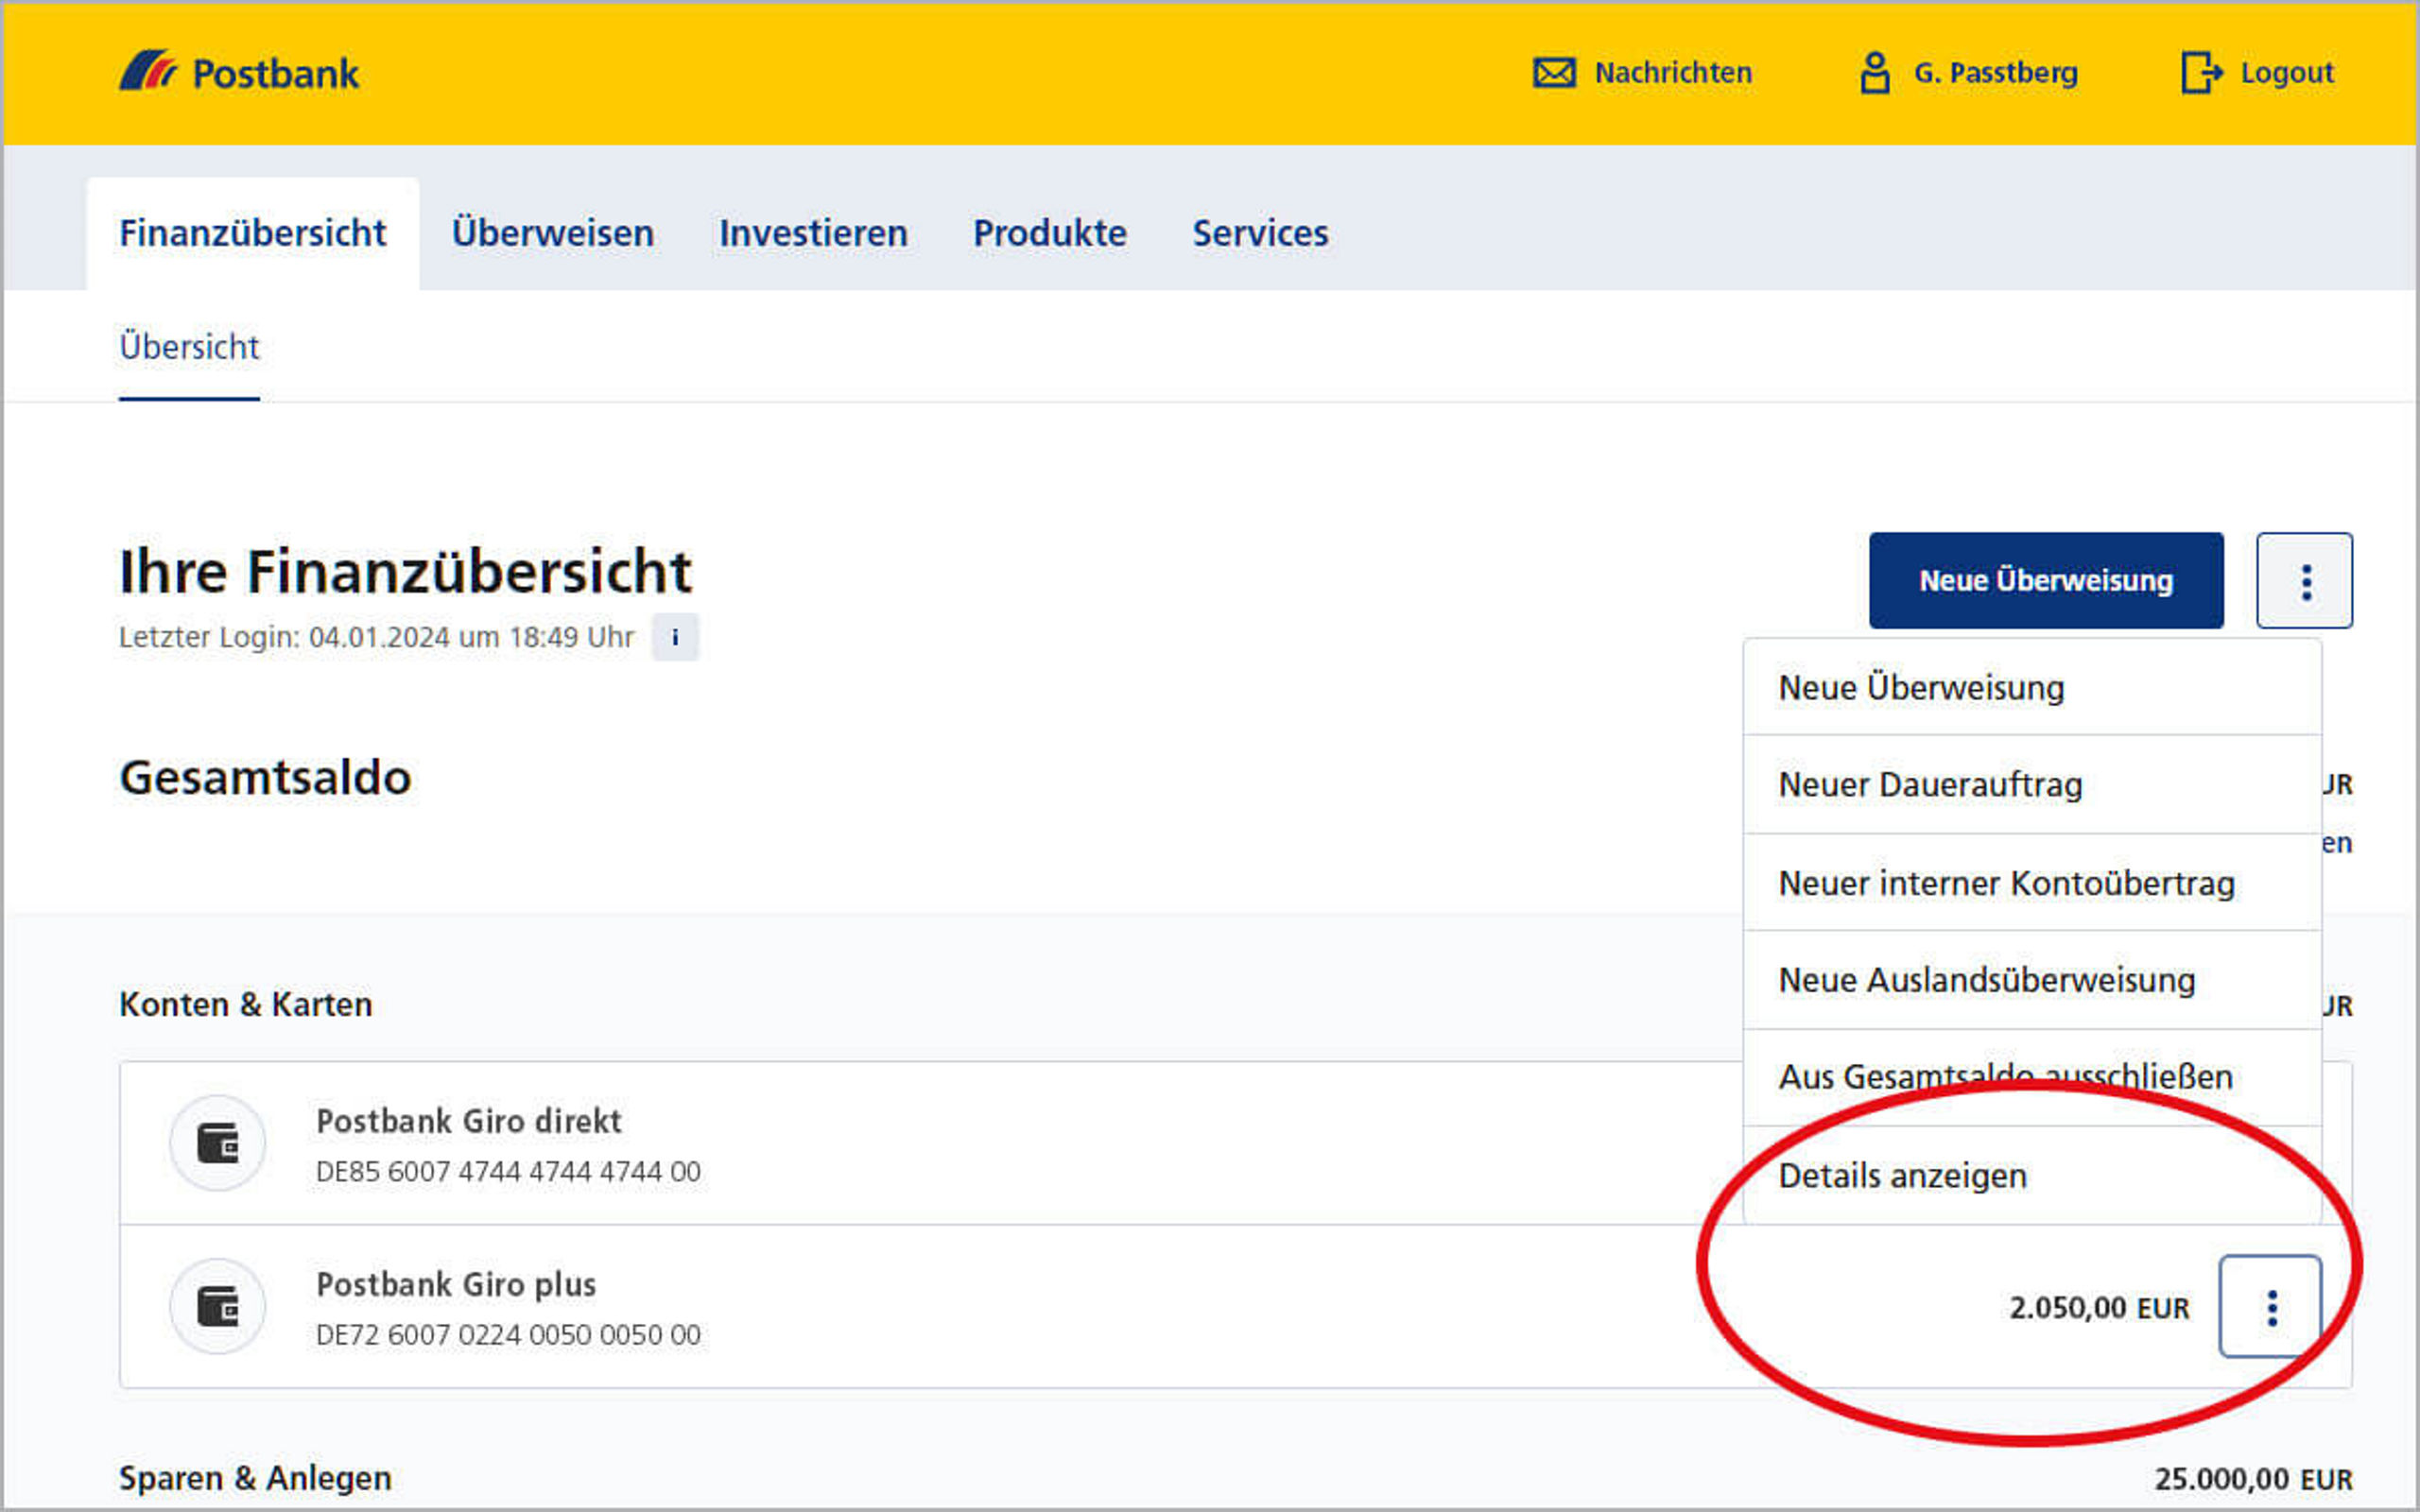2420x1512 pixels.
Task: Click the Logout door icon
Action: [2201, 73]
